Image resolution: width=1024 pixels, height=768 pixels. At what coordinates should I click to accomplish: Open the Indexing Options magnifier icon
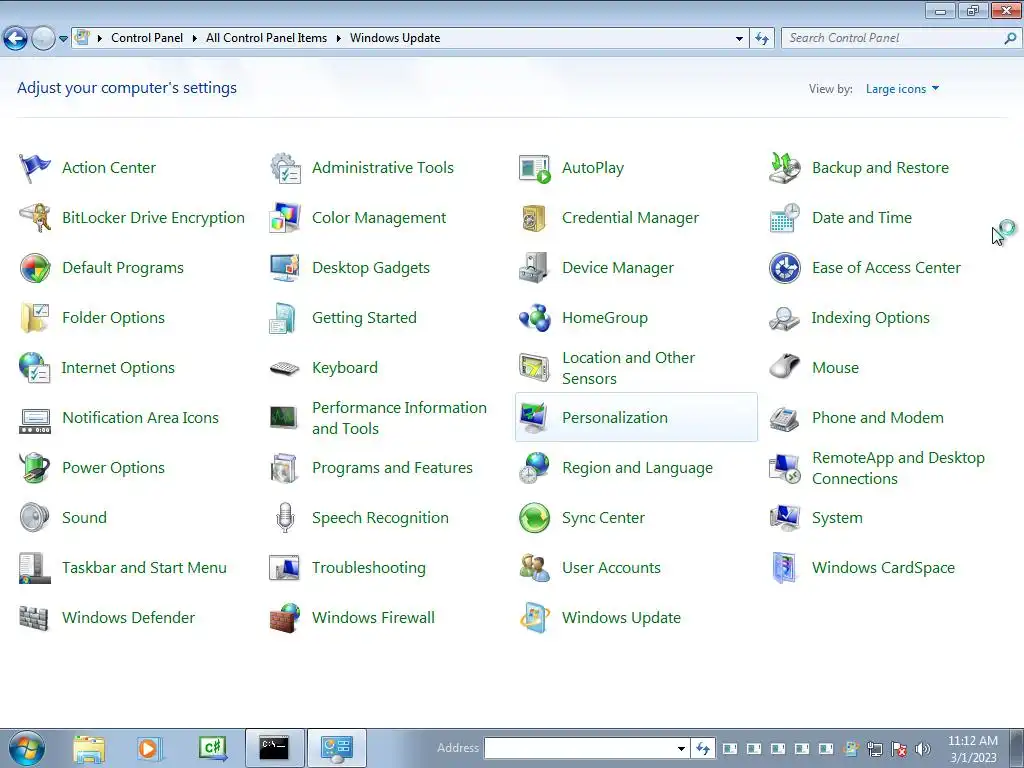point(784,318)
